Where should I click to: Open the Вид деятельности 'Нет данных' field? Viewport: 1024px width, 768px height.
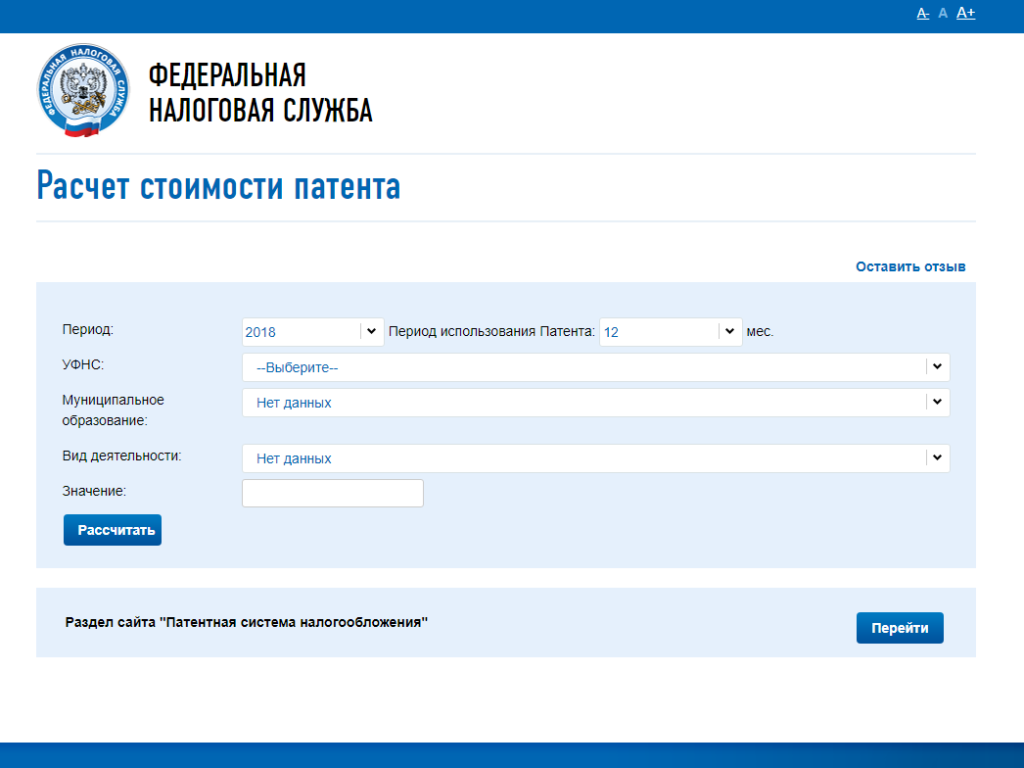[x=584, y=458]
